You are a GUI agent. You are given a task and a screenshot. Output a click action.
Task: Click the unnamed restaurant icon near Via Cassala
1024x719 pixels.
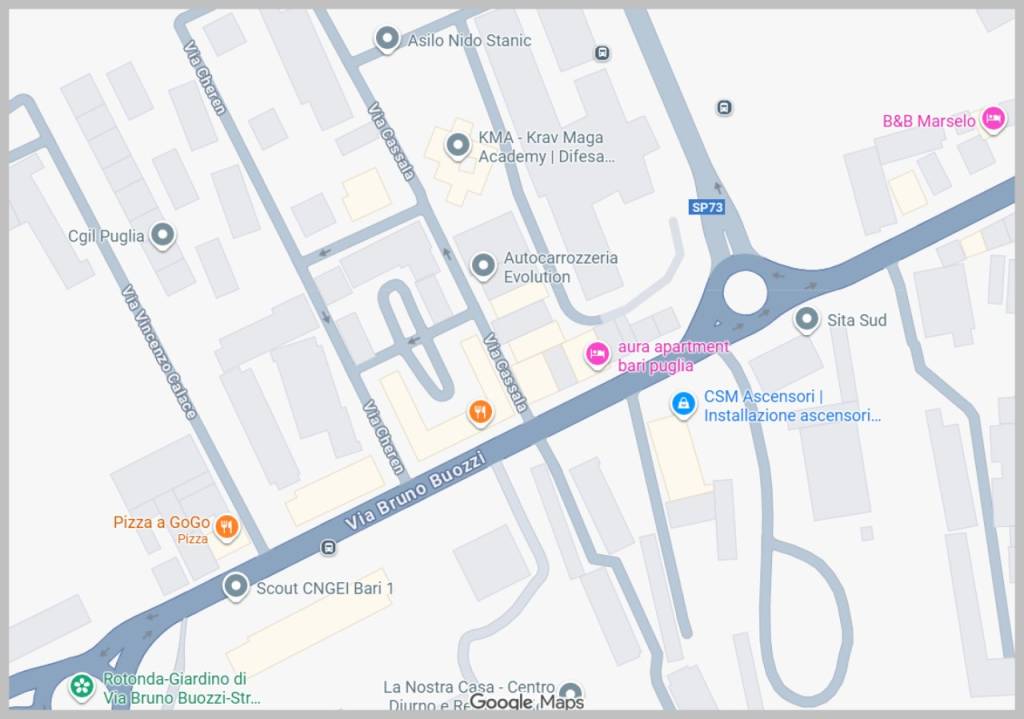pyautogui.click(x=481, y=412)
